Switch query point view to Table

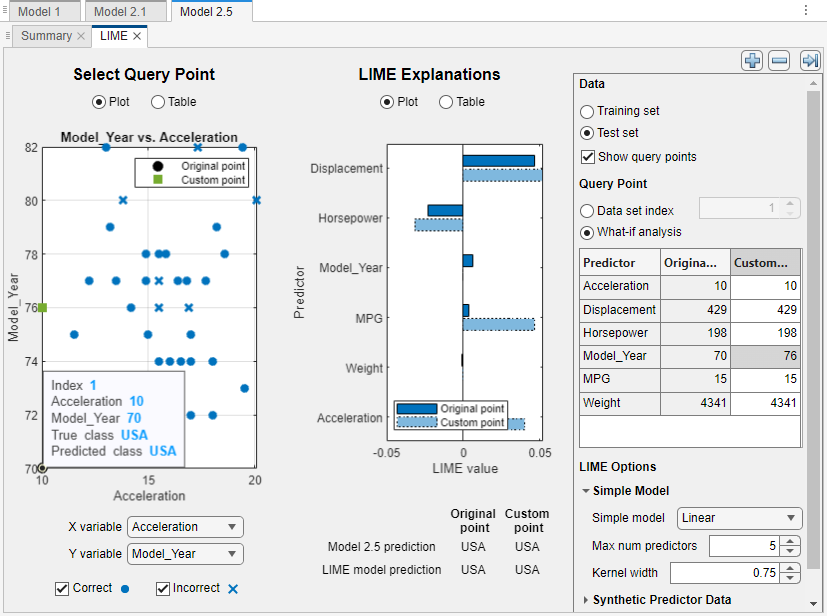(156, 101)
